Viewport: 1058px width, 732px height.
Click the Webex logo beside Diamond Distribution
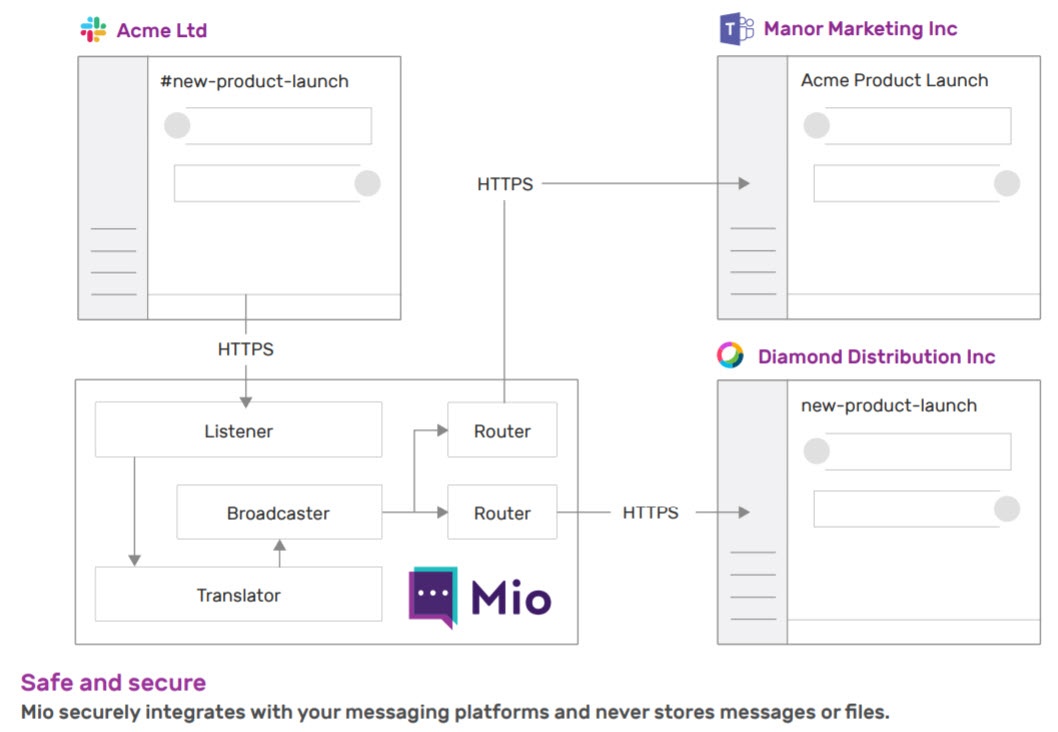pos(730,355)
